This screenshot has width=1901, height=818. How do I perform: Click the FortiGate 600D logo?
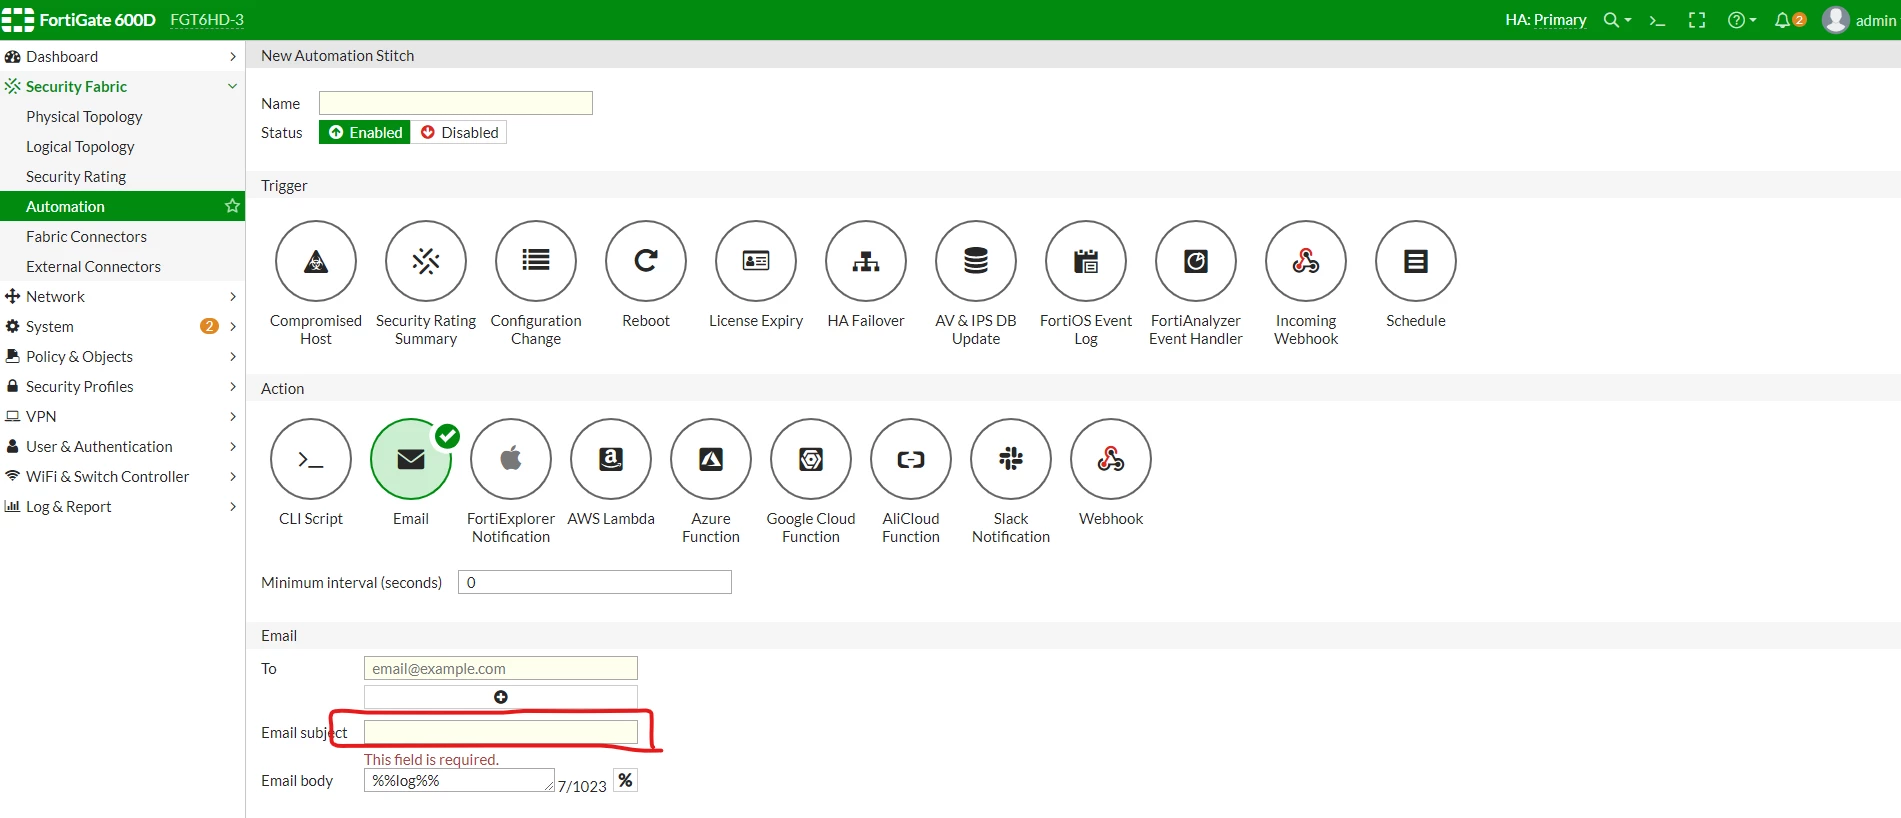click(x=79, y=20)
